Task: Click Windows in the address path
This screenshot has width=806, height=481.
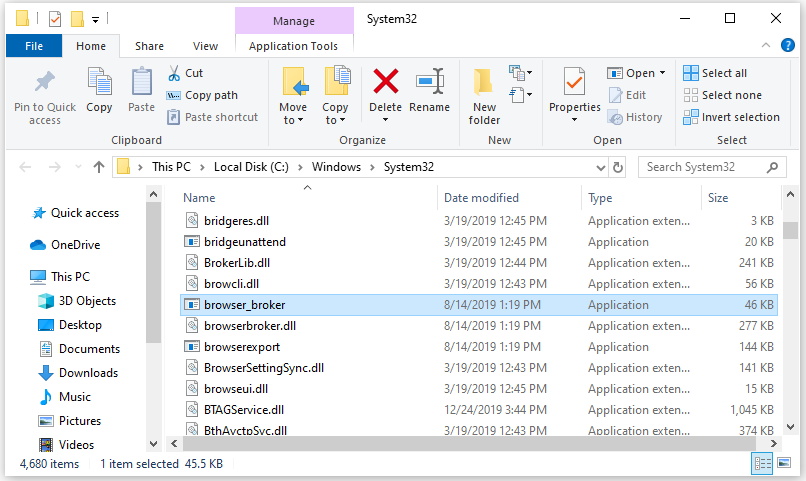Action: click(x=336, y=167)
